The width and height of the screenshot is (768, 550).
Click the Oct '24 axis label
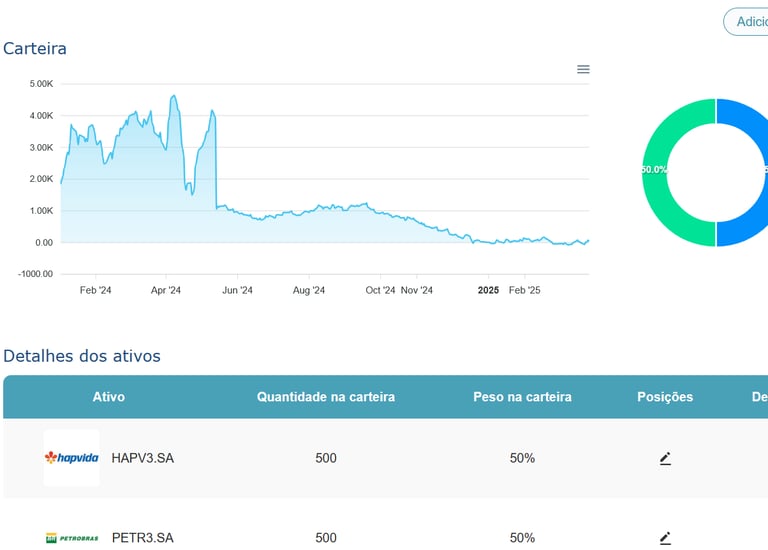[x=380, y=290]
